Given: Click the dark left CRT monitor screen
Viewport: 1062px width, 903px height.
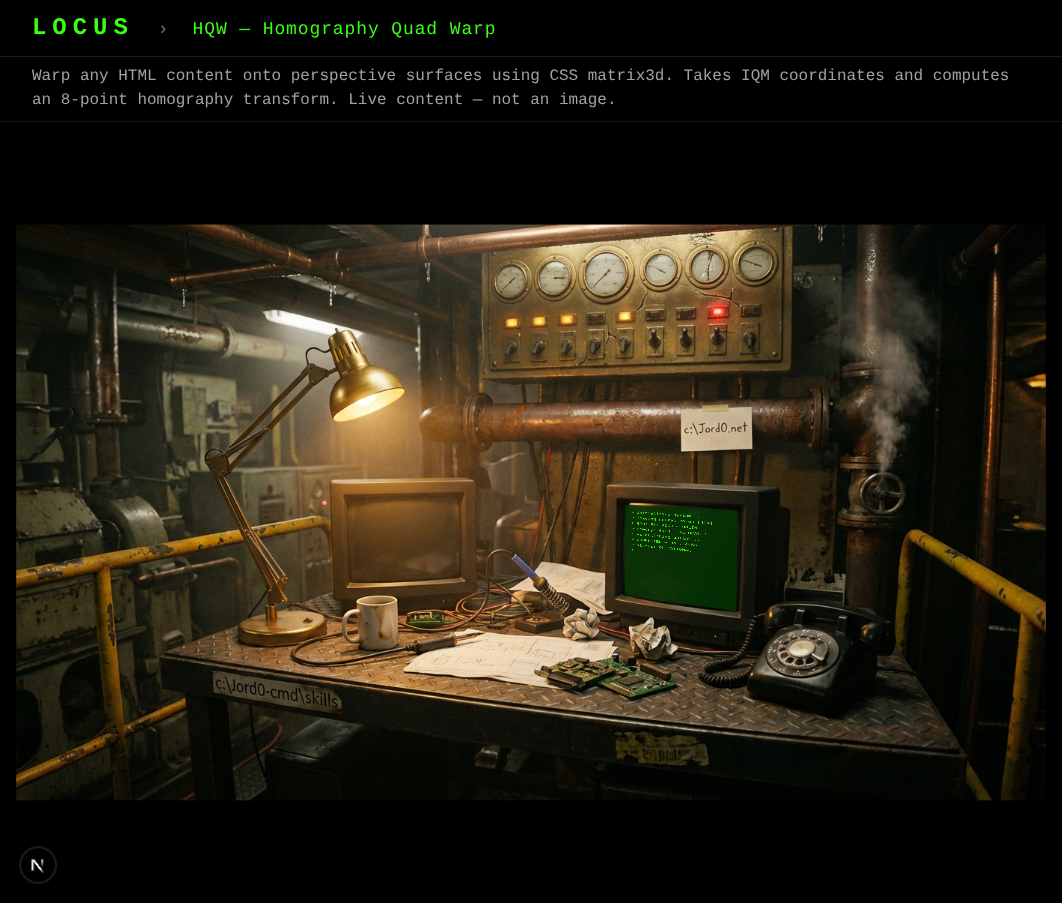Looking at the screenshot, I should click(x=404, y=538).
